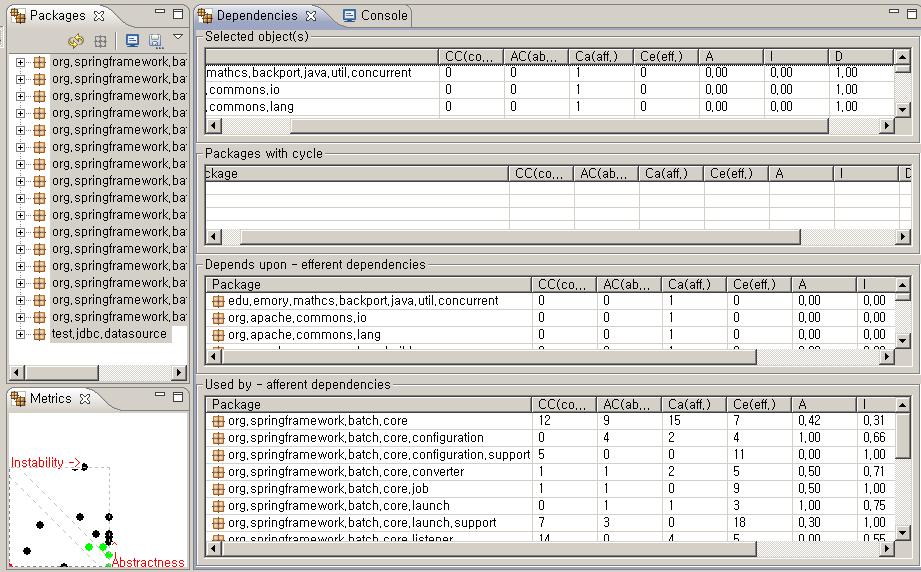The height and width of the screenshot is (572, 921).
Task: Click the Depends upon horizontal scrollbar thumb
Action: [x=488, y=356]
